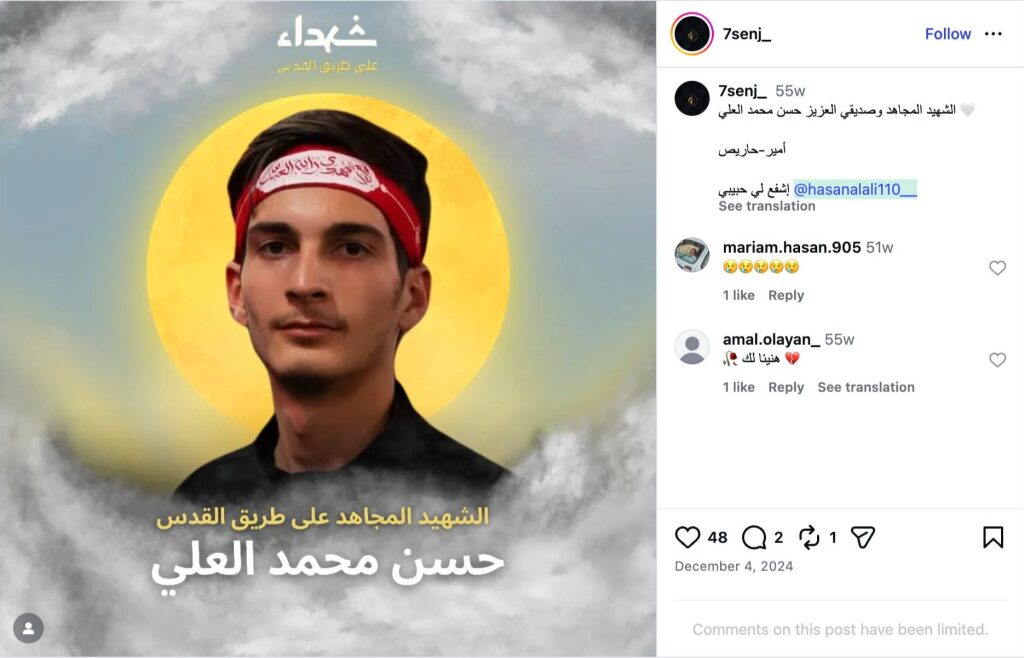1024x658 pixels.
Task: Click the 7senj_ caption avatar
Action: coord(692,99)
